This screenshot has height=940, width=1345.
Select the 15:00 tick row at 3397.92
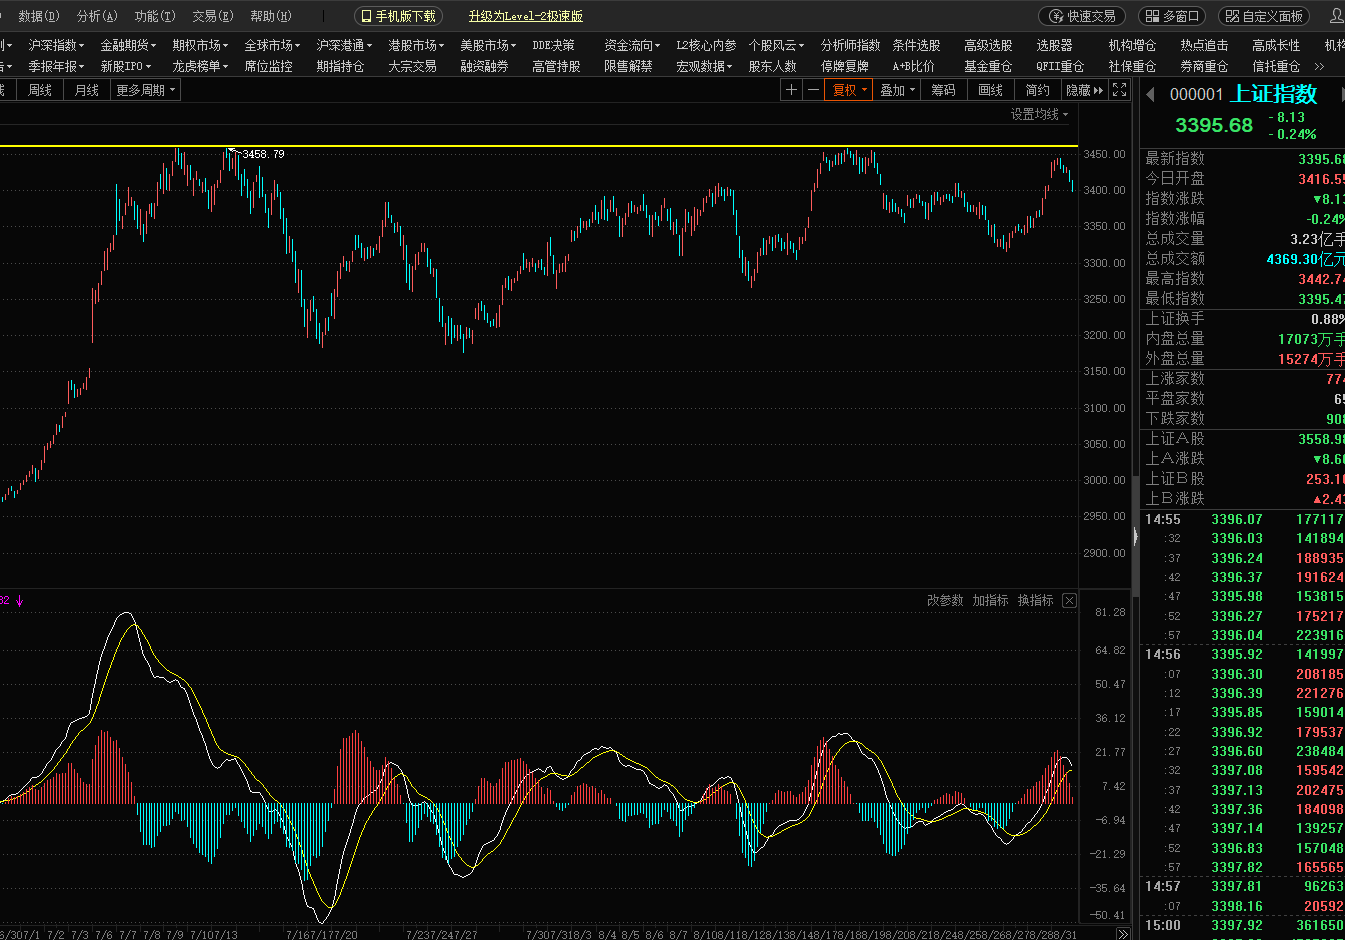1242,925
